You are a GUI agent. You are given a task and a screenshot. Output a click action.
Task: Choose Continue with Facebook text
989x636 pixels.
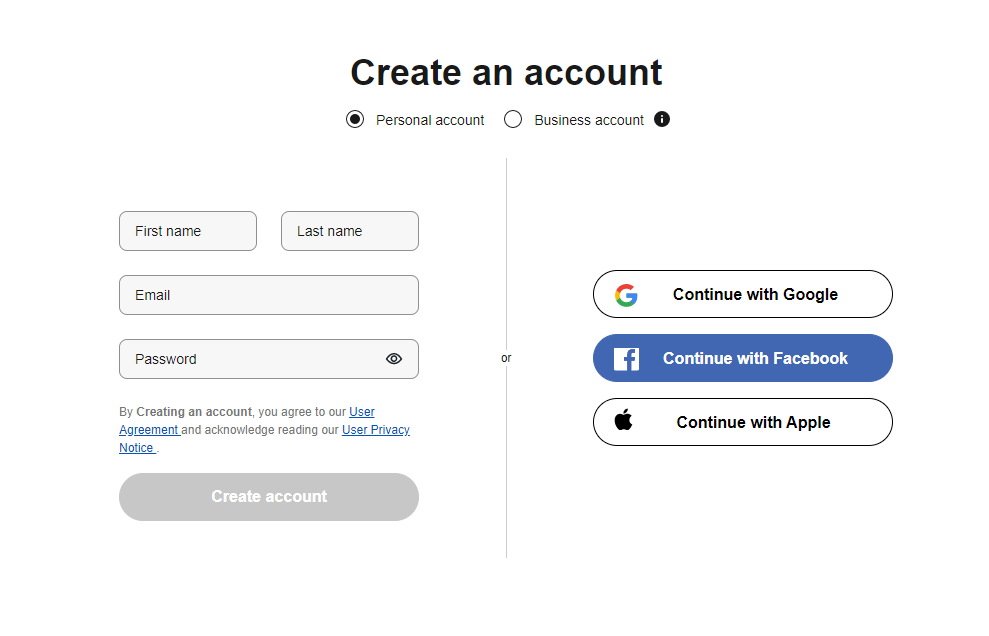pos(755,359)
